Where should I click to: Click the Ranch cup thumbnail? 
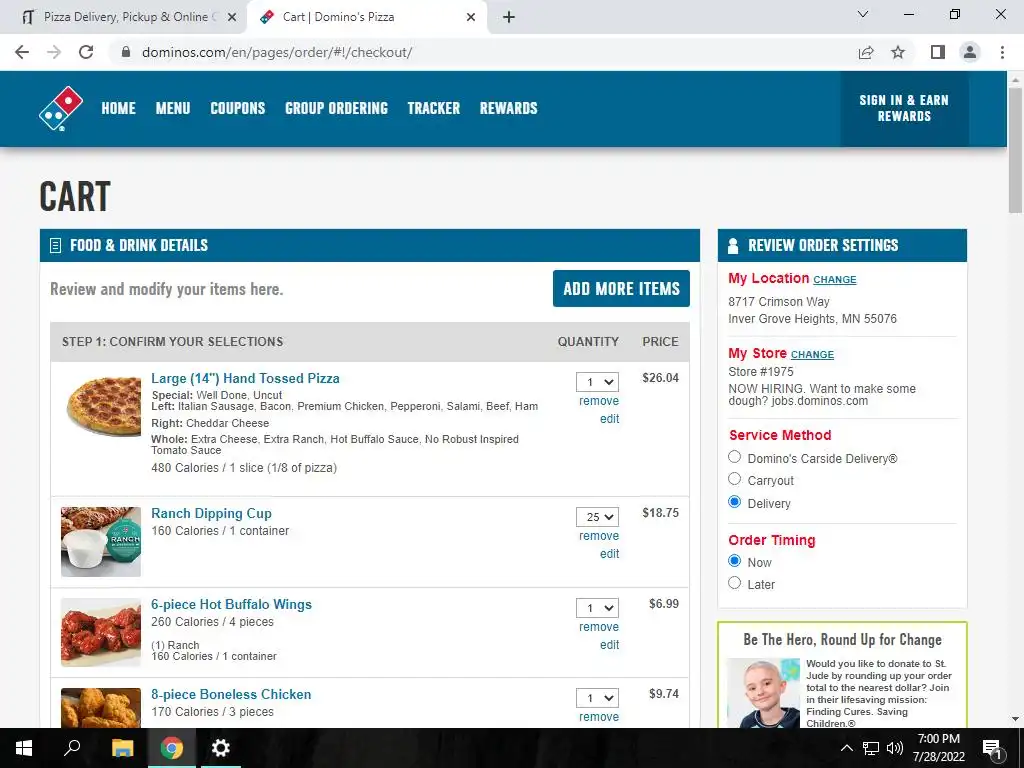[101, 542]
